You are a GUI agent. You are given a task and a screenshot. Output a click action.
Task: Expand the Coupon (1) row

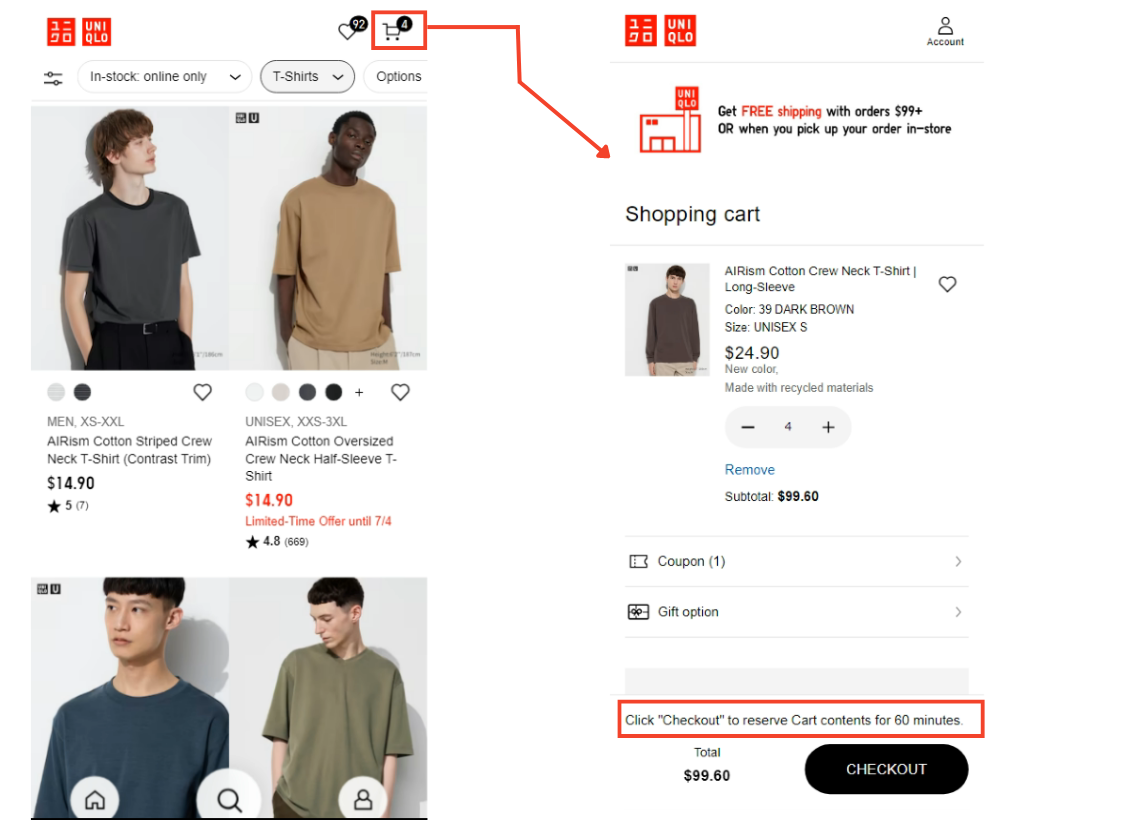coord(796,561)
